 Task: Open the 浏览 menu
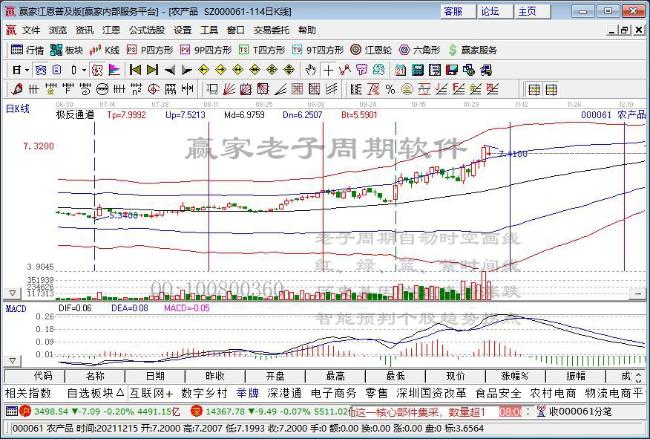point(58,30)
